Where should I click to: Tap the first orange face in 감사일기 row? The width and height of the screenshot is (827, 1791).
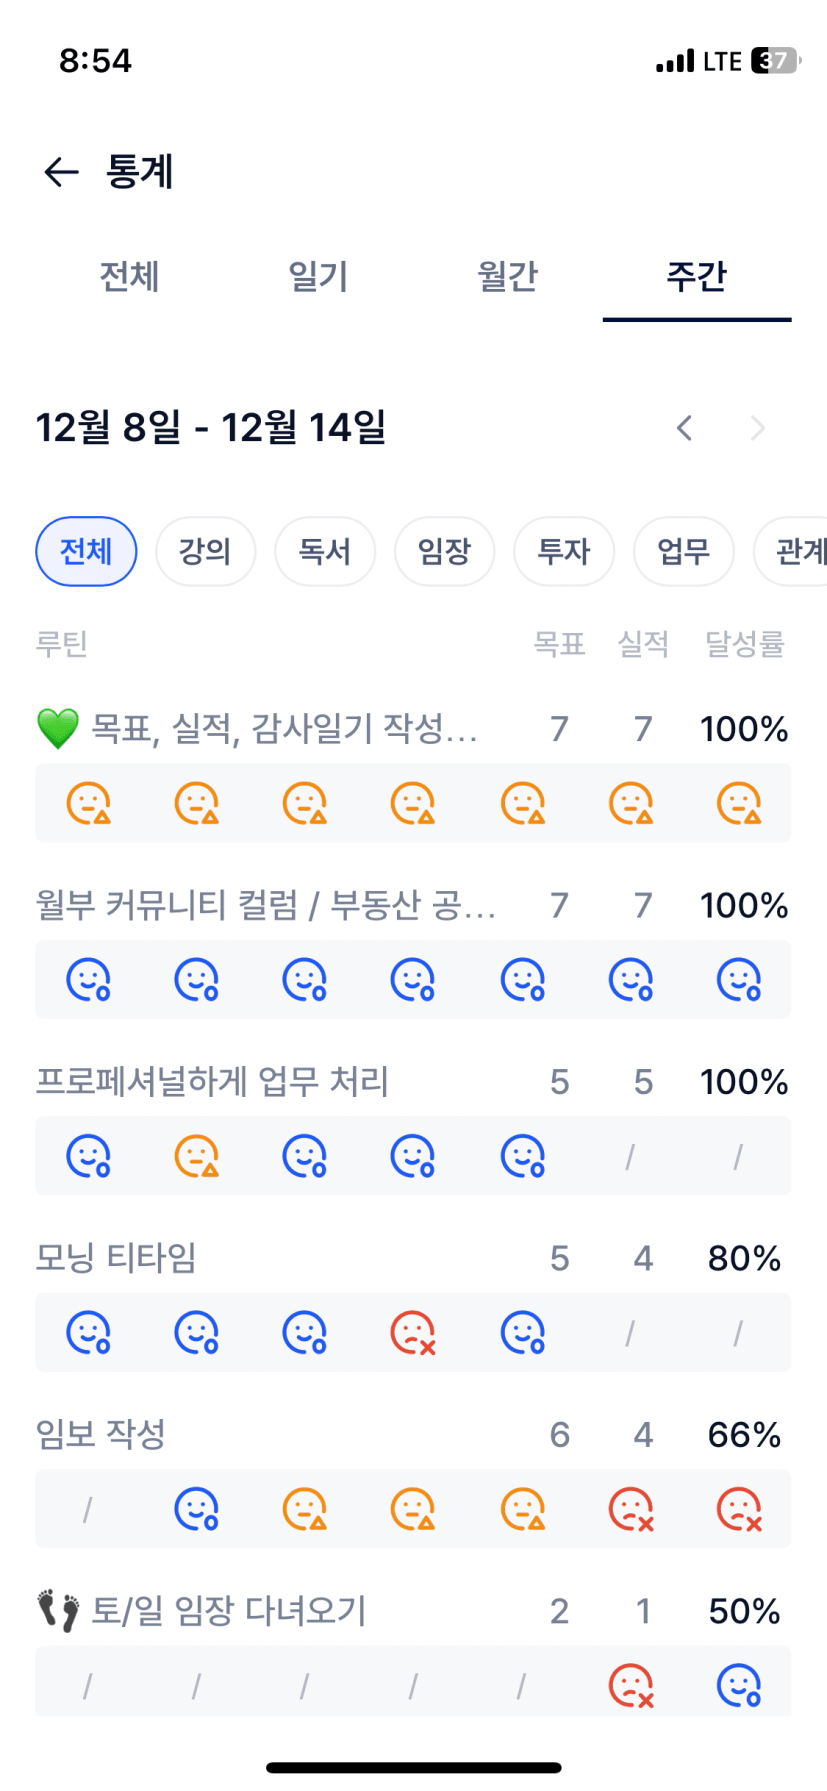coord(88,803)
